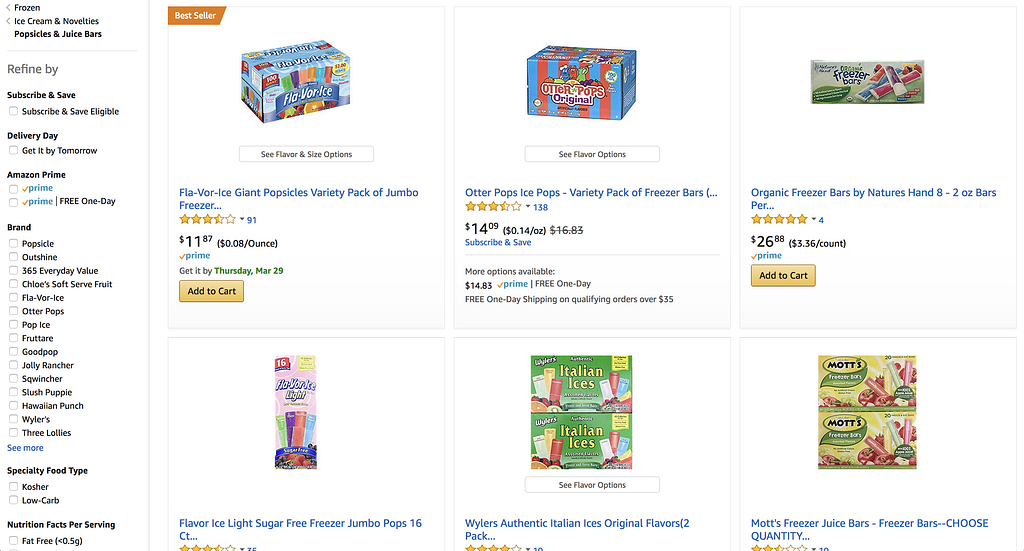Viewport: 1024px width, 551px height.
Task: Open Otter Pops Ice Pops title link
Action: pos(591,192)
